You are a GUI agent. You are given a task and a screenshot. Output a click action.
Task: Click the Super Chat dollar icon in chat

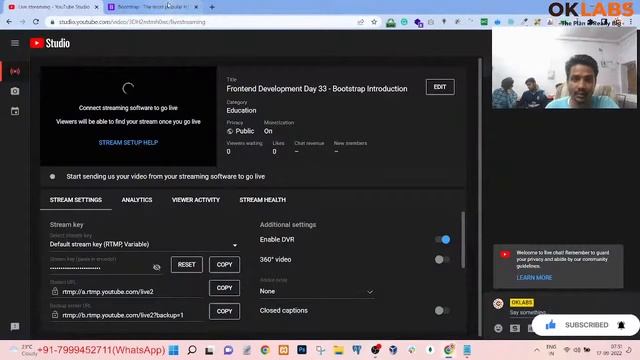(x=515, y=328)
